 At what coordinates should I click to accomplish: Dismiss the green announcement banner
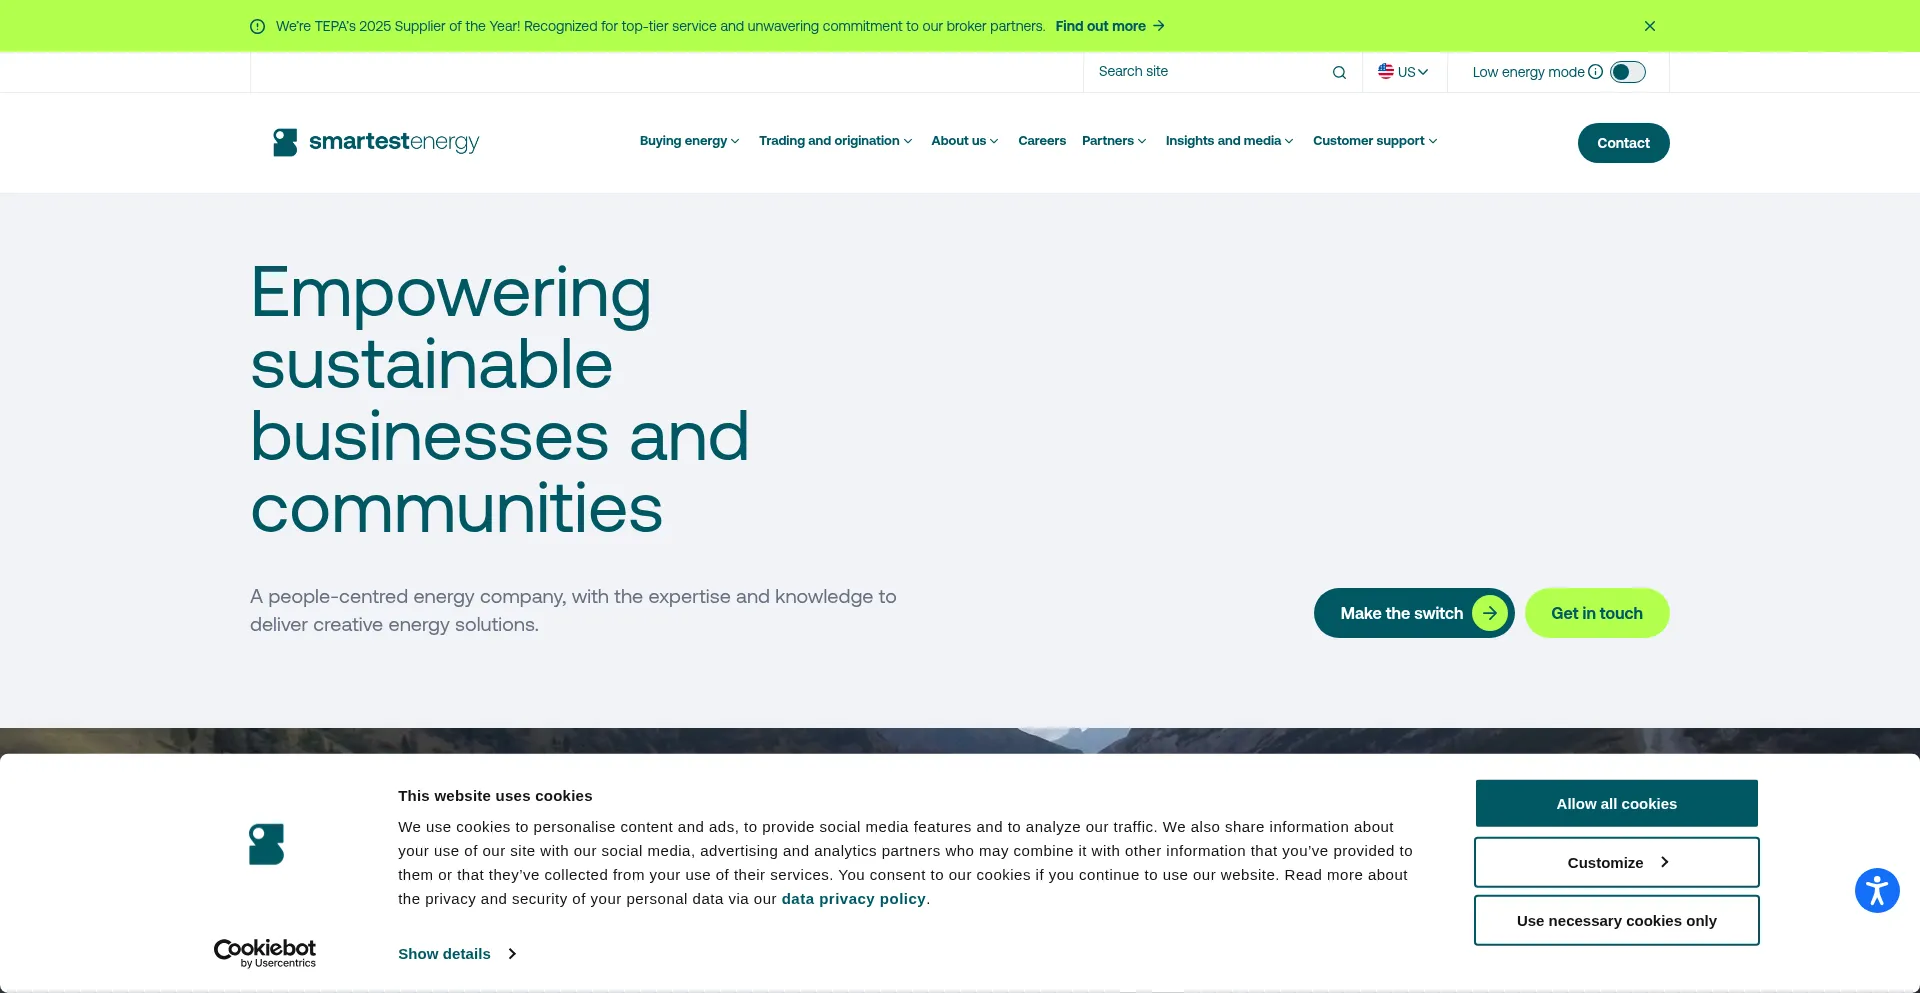coord(1650,26)
